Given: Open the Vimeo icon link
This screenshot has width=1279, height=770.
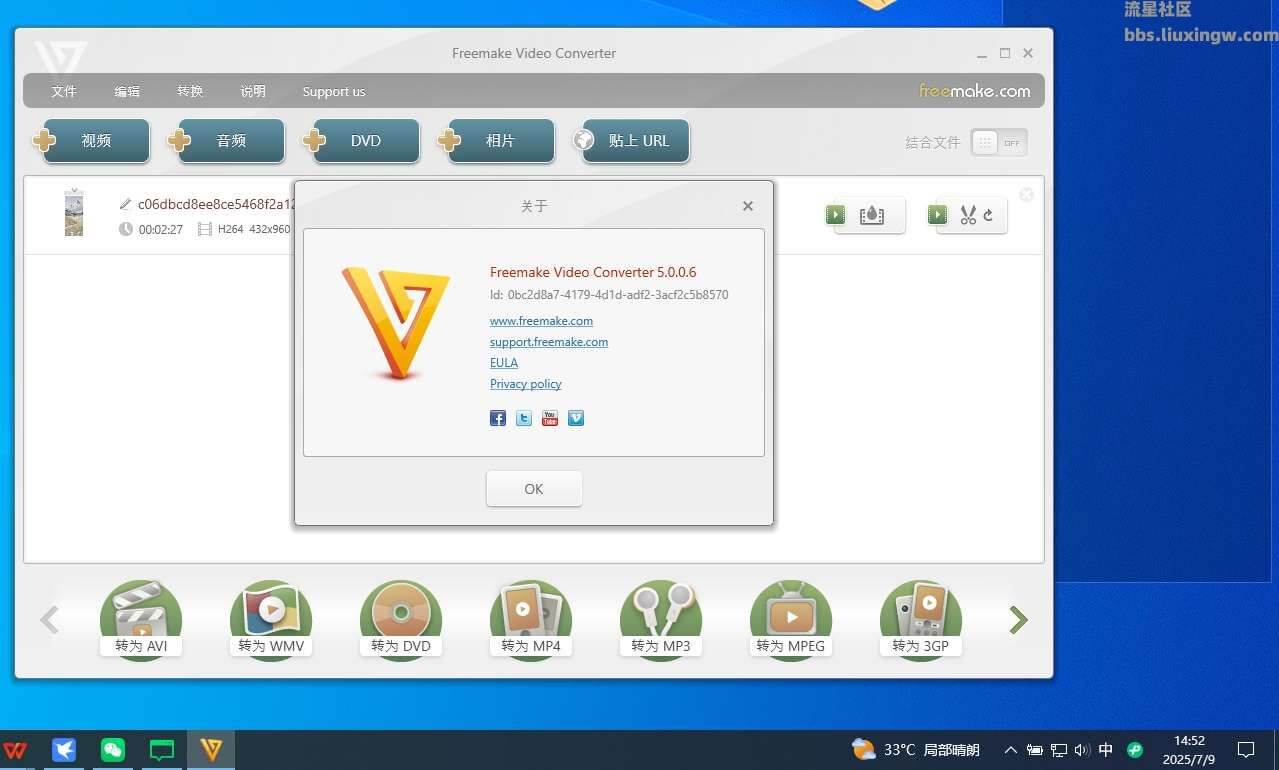Looking at the screenshot, I should tap(576, 418).
